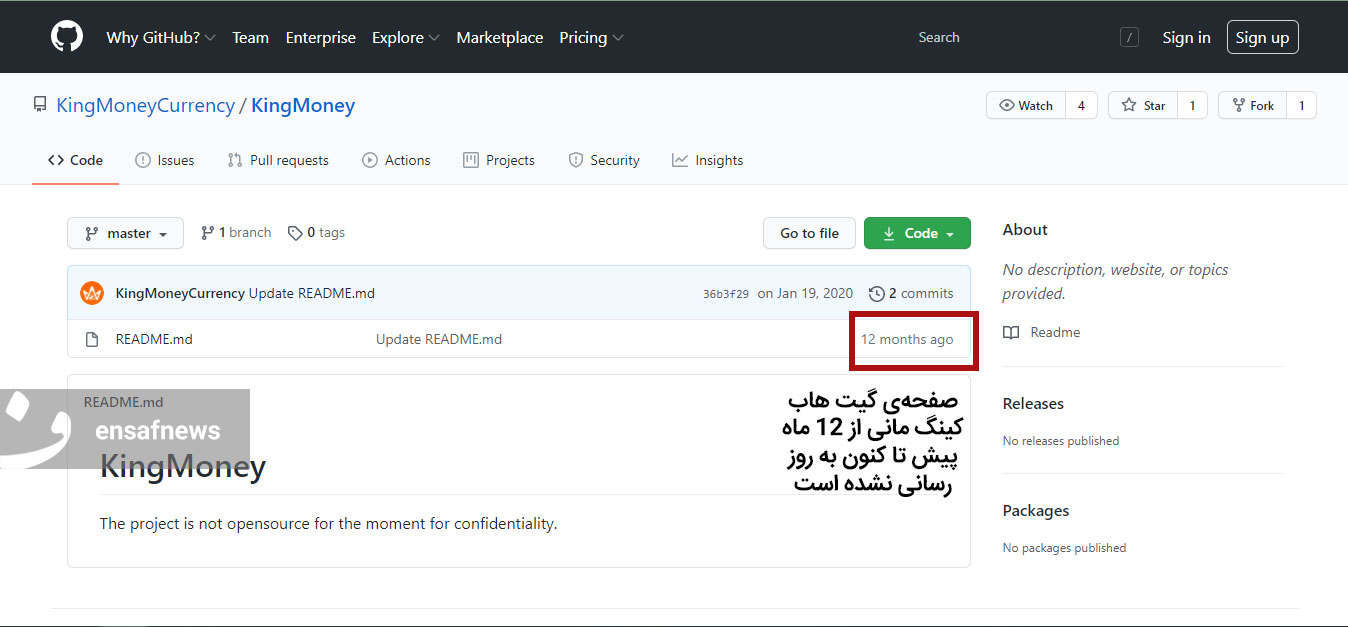Open the master branch dropdown
The width and height of the screenshot is (1348, 627).
[125, 233]
